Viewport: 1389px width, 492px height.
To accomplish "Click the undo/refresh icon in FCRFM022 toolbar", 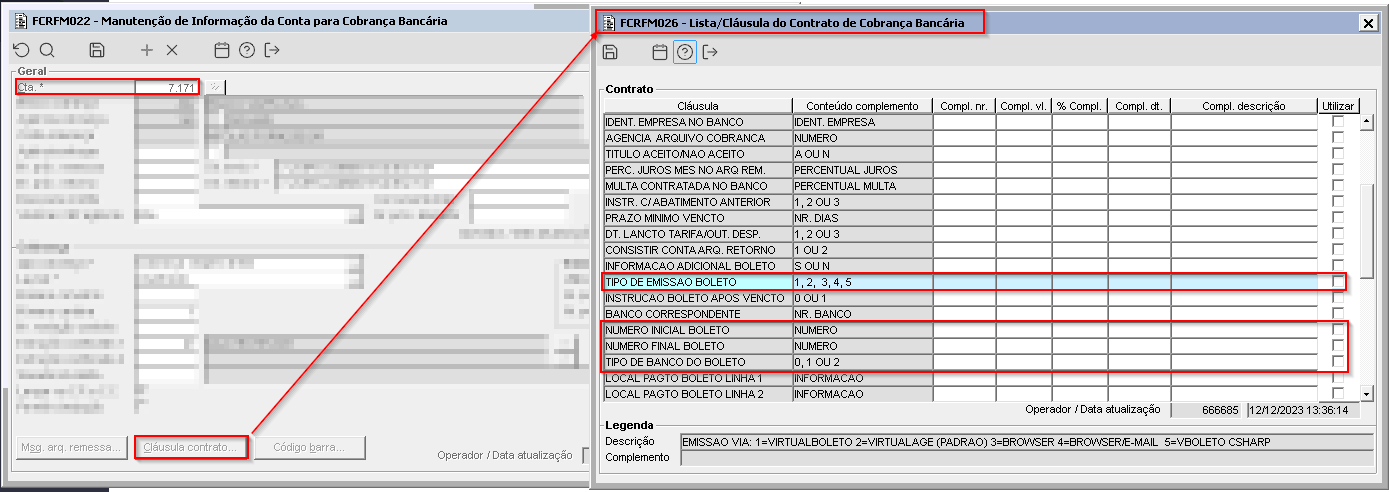I will 22,50.
